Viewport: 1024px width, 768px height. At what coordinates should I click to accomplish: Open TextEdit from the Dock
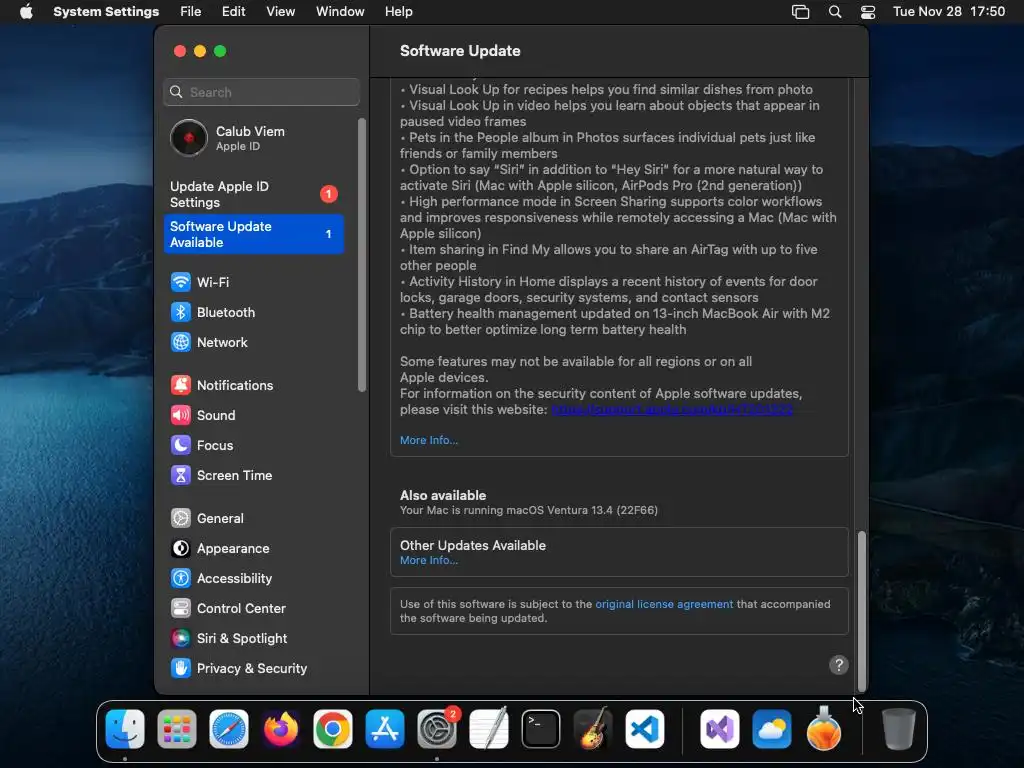(x=488, y=729)
